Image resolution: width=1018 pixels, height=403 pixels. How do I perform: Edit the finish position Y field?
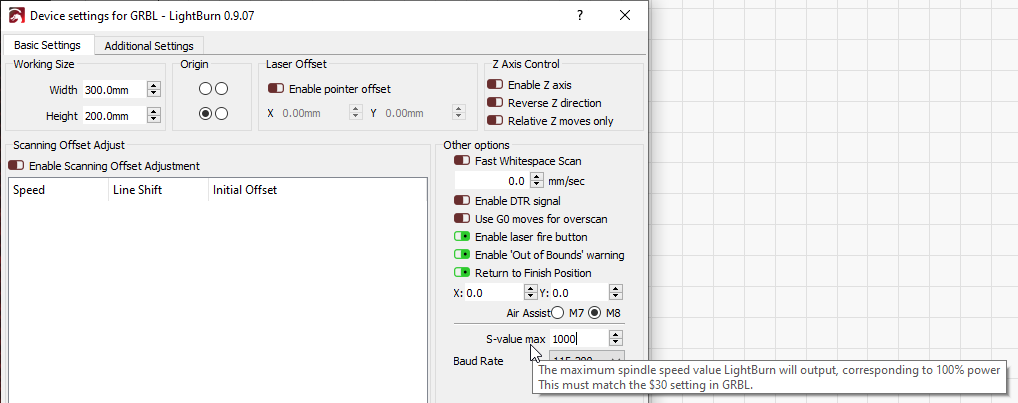(580, 293)
